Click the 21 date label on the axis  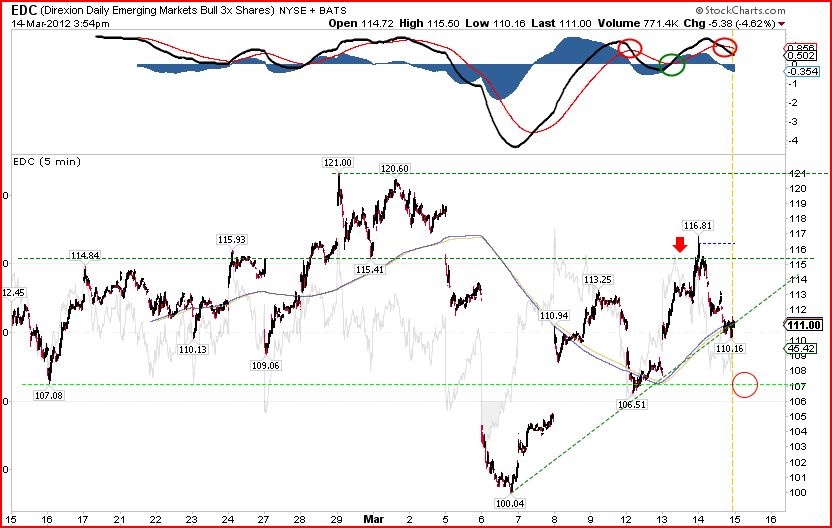click(119, 519)
